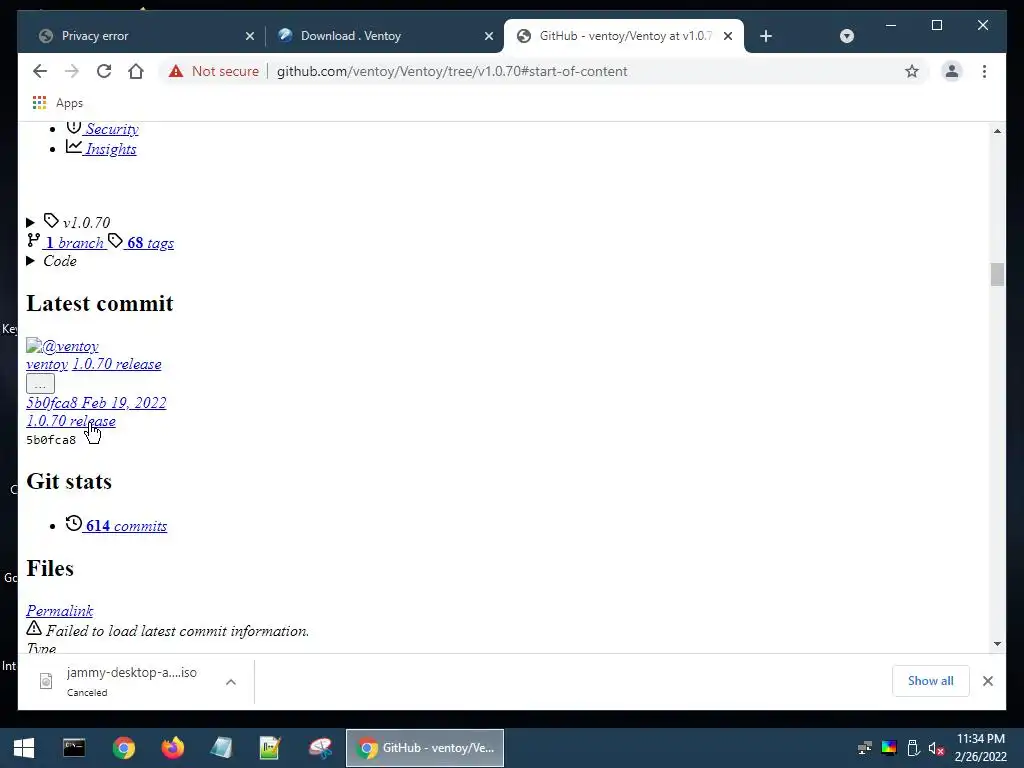Click the Failed to load commit warning text
This screenshot has height=768, width=1024.
[177, 631]
